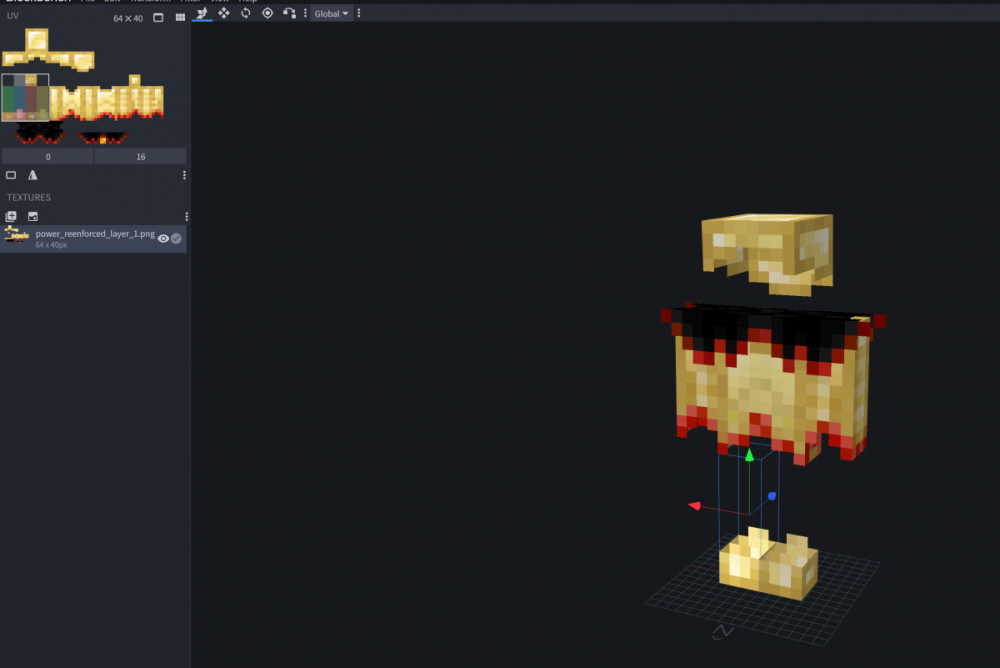The width and height of the screenshot is (1000, 668).
Task: Open the Textures toolbar three-dot menu
Action: click(186, 217)
